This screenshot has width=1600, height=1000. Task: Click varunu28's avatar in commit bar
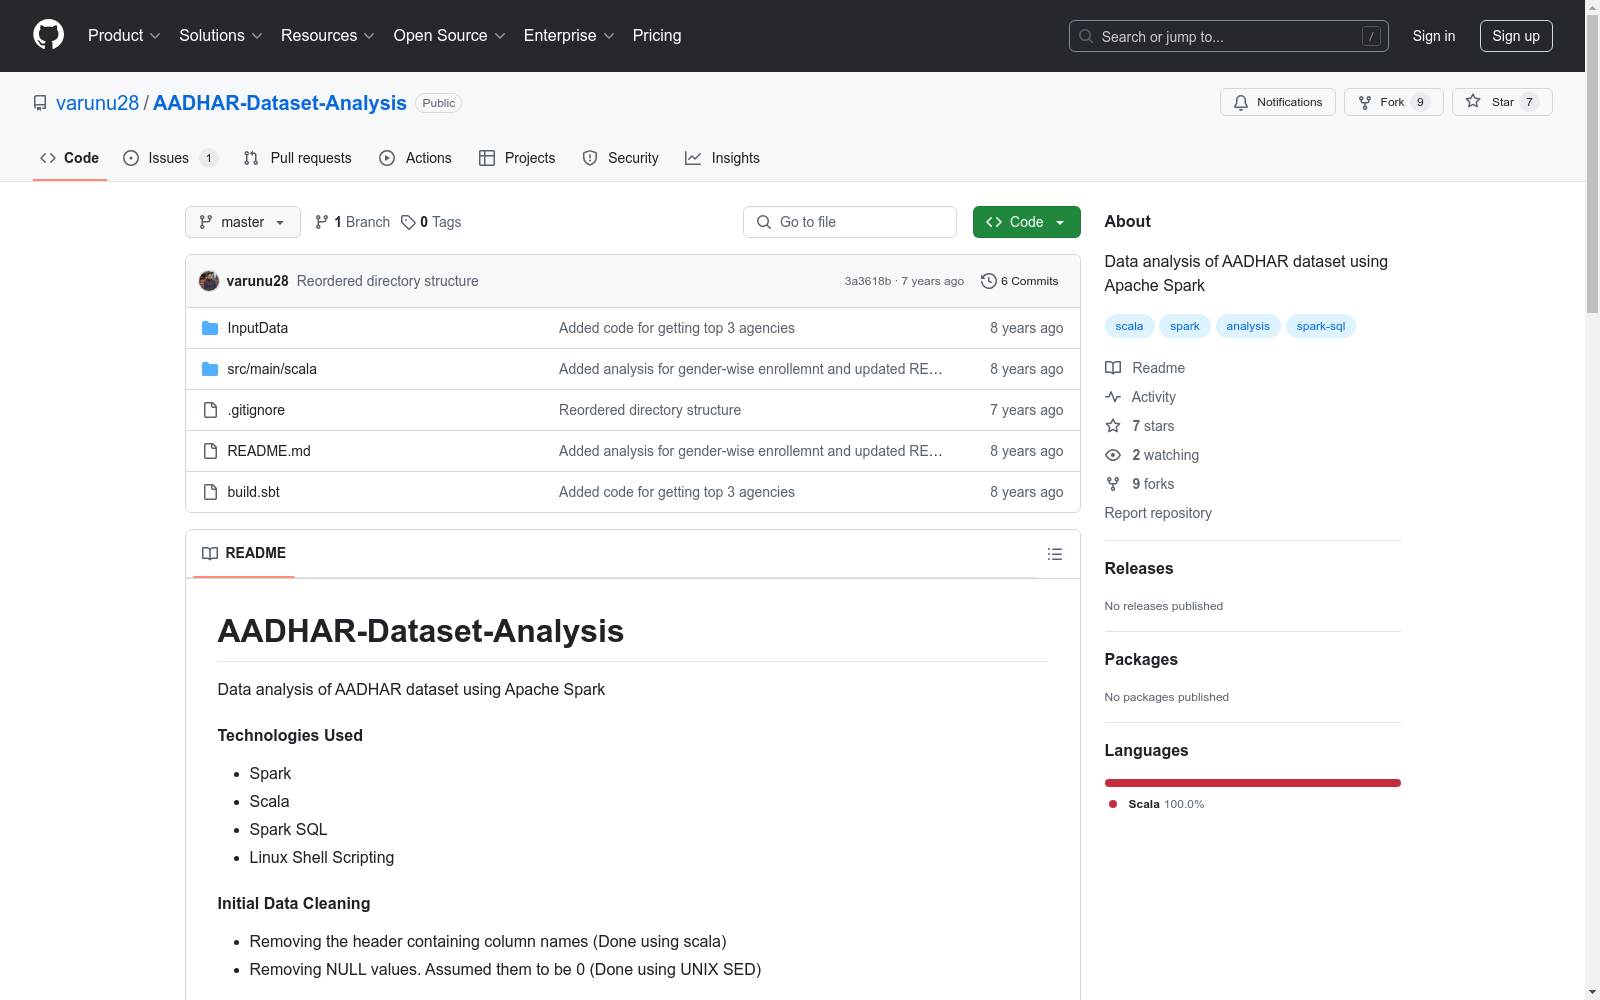click(x=209, y=281)
